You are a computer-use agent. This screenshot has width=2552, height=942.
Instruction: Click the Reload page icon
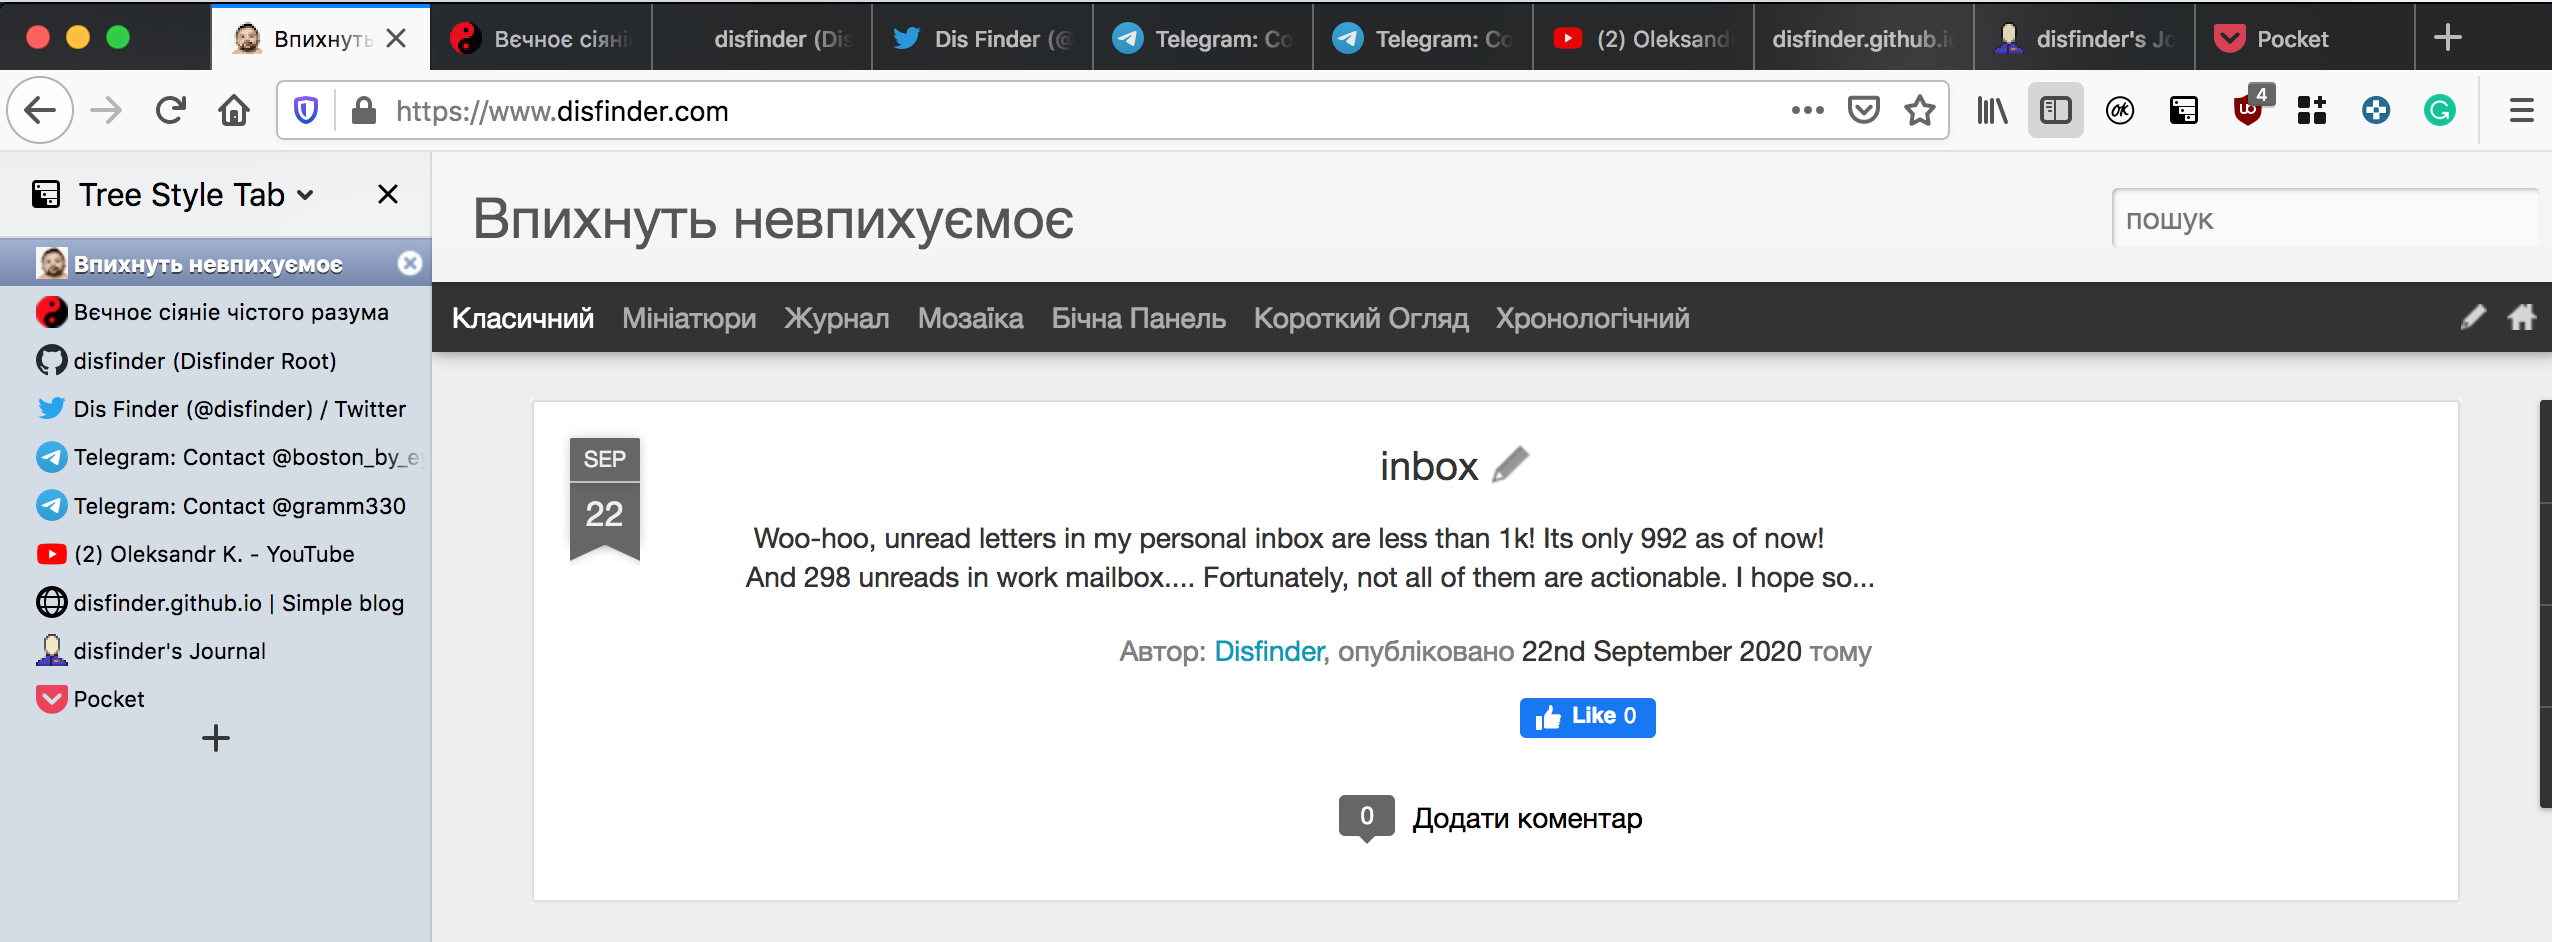[171, 110]
